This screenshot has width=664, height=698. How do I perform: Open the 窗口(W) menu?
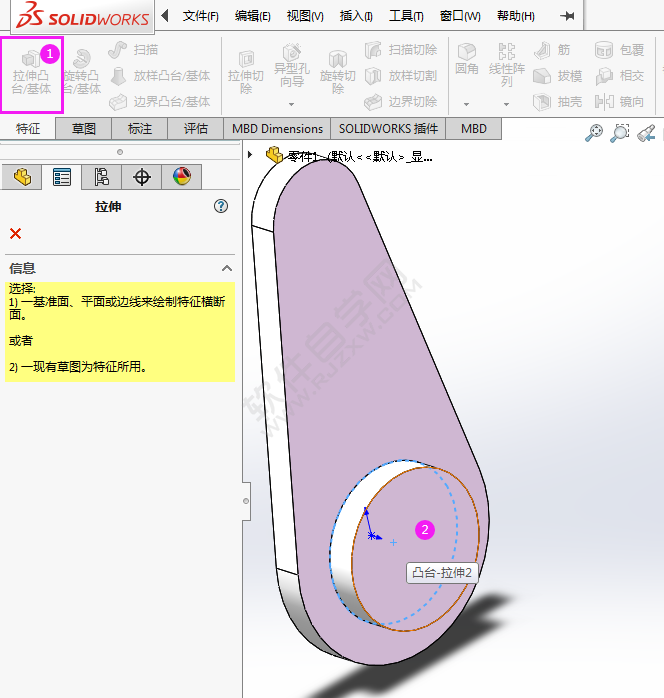click(460, 16)
